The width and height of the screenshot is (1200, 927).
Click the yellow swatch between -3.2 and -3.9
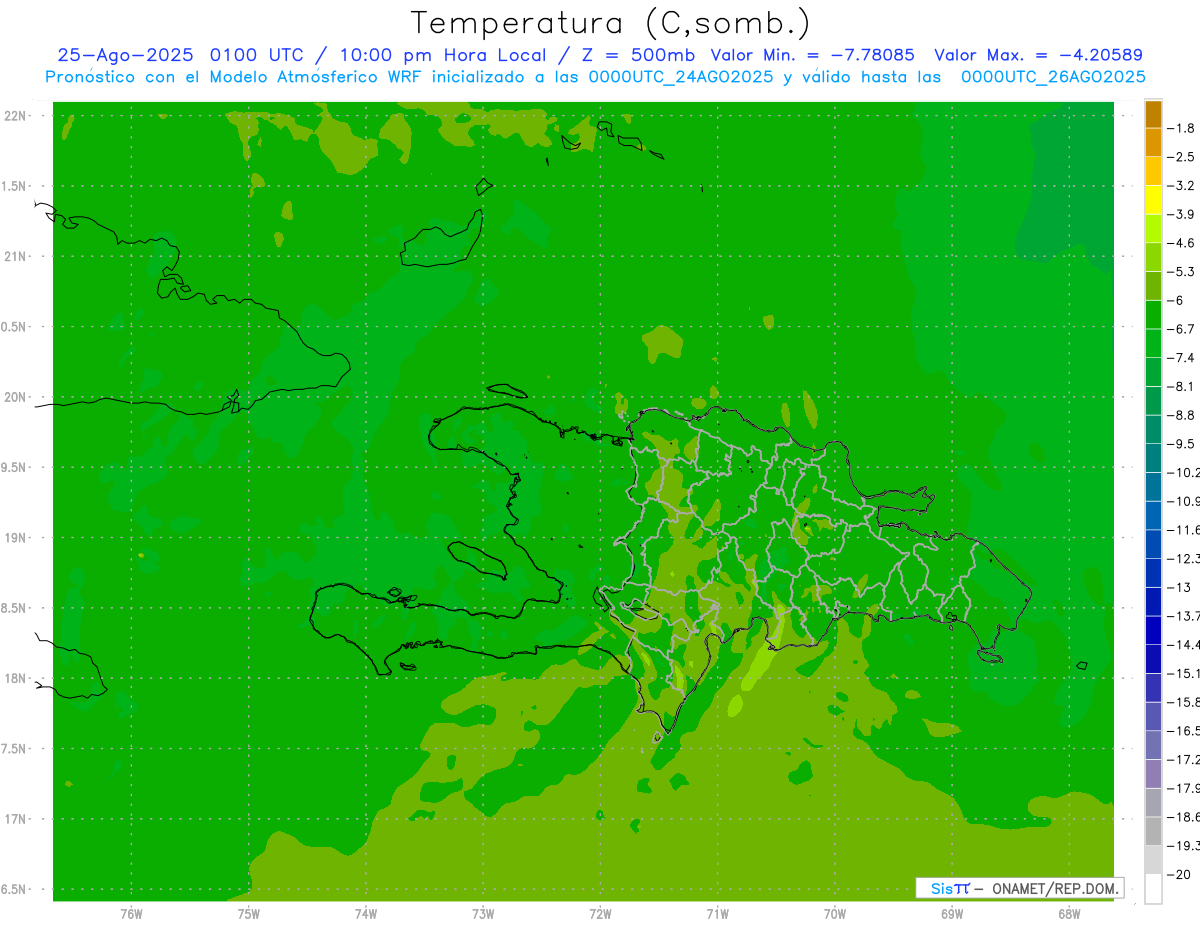click(x=1153, y=200)
